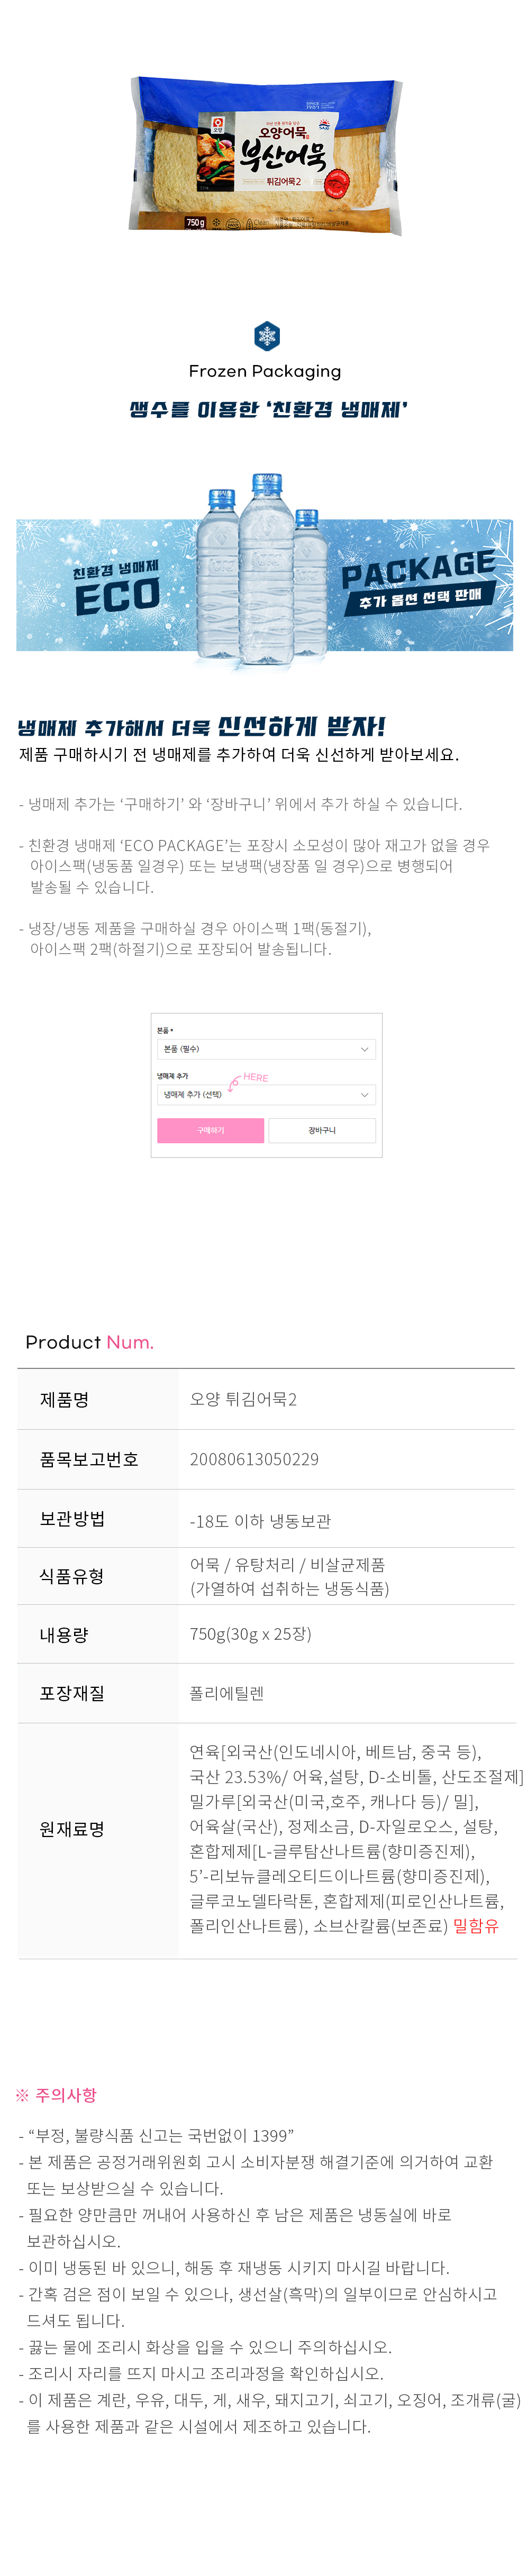Click the 품목보고번호 value 20080613050229

(254, 1459)
